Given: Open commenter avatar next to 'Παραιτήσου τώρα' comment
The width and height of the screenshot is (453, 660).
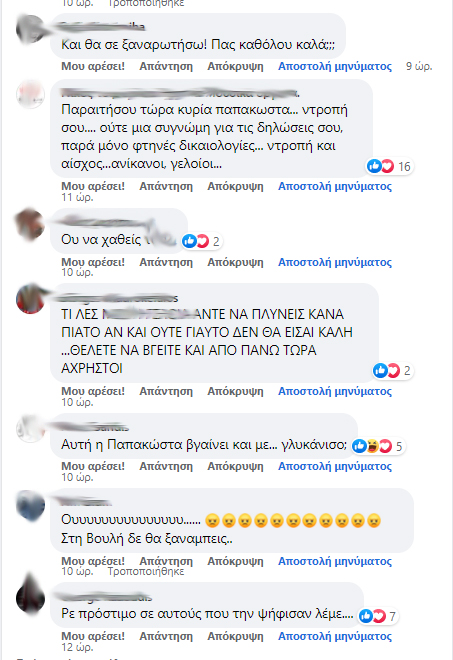Looking at the screenshot, I should click(30, 94).
